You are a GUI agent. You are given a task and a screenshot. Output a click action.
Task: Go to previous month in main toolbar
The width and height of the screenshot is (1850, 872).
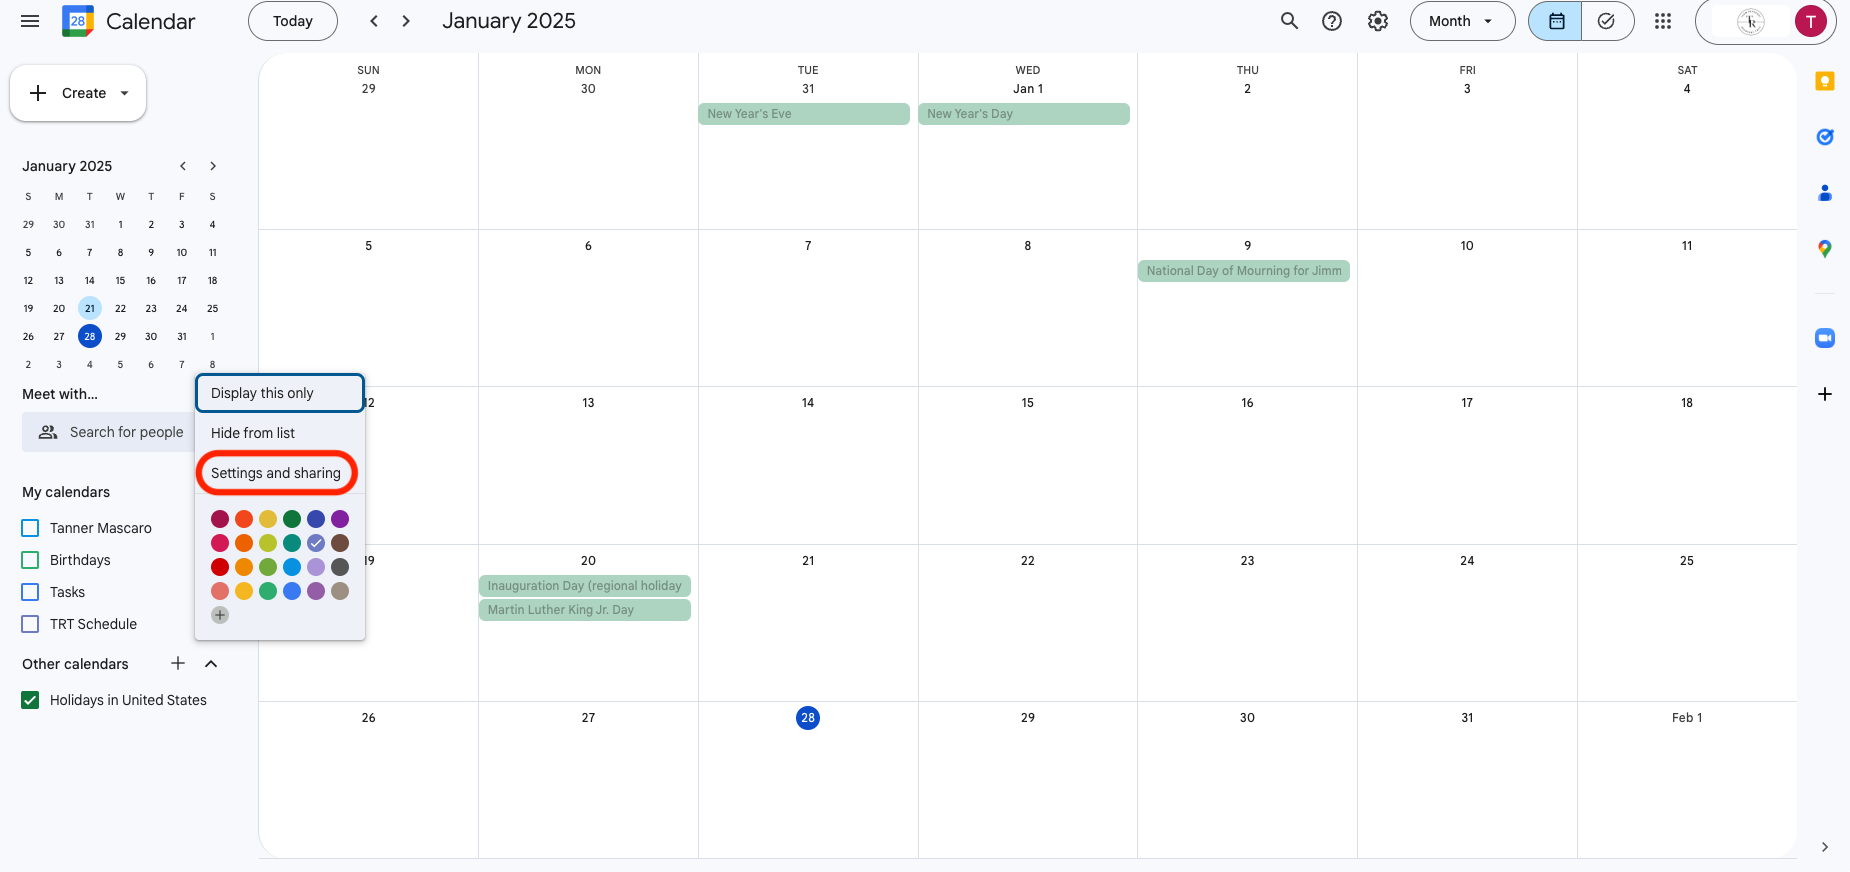374,21
